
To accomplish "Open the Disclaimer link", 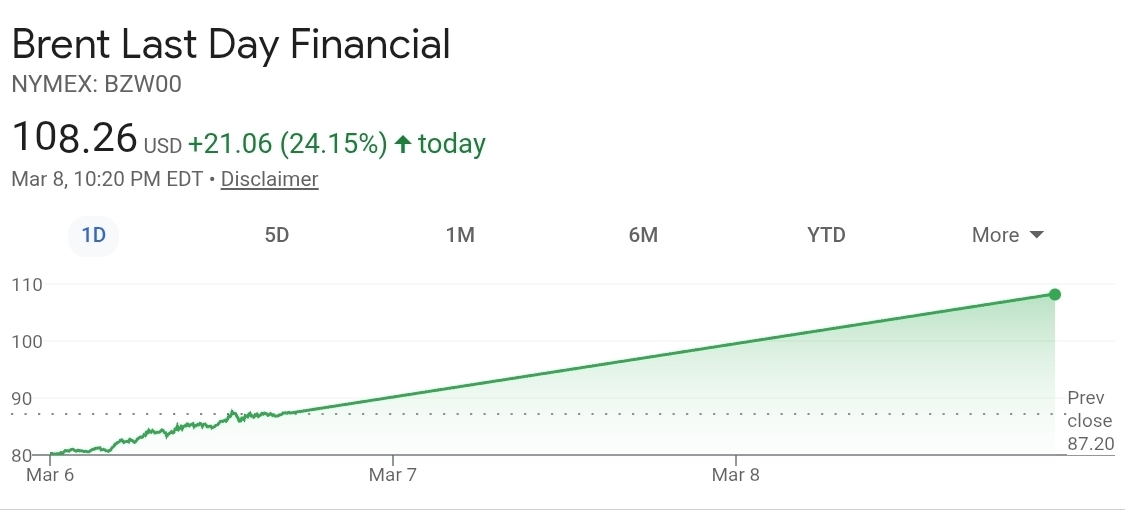I will (269, 180).
